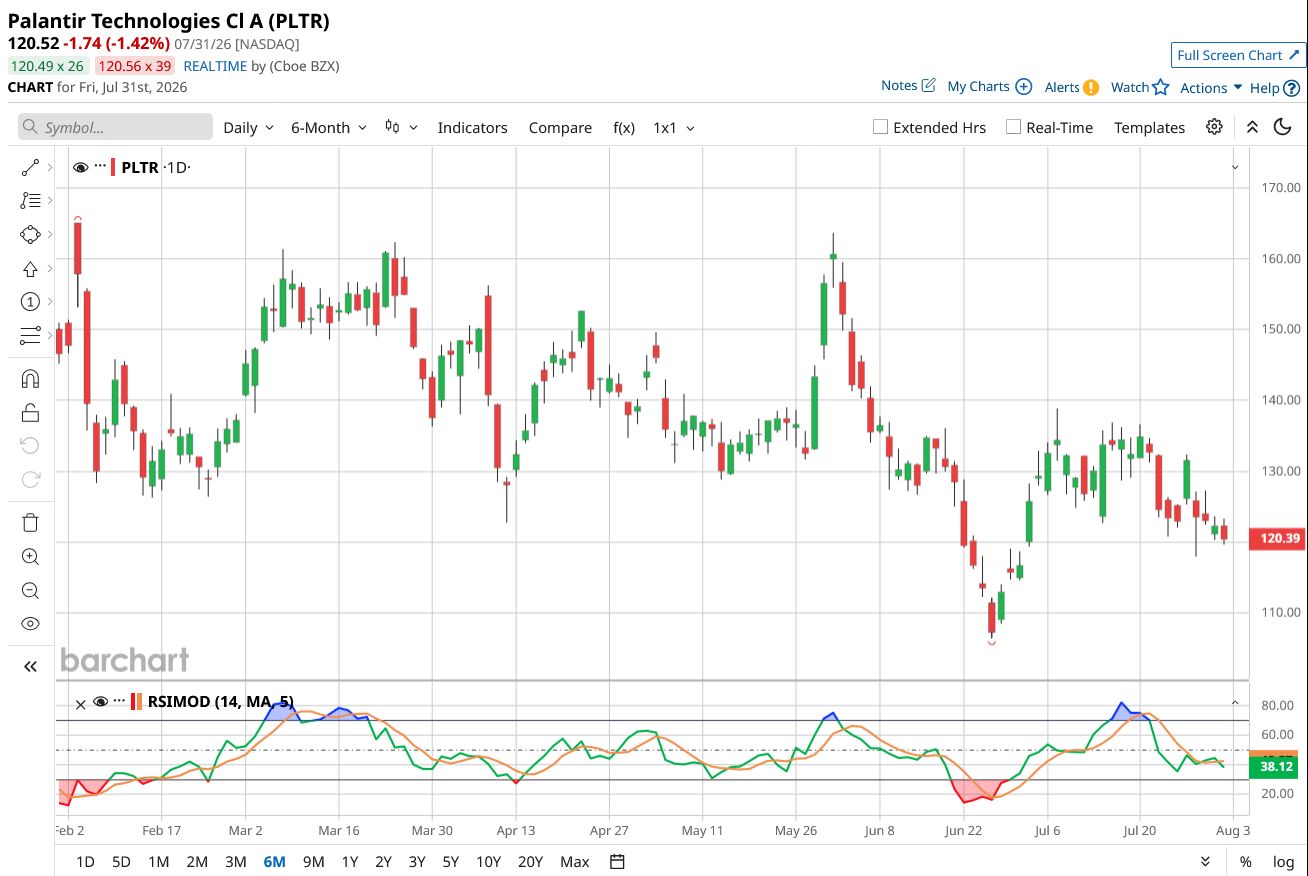
Task: Select the 5D time range
Action: tap(121, 862)
